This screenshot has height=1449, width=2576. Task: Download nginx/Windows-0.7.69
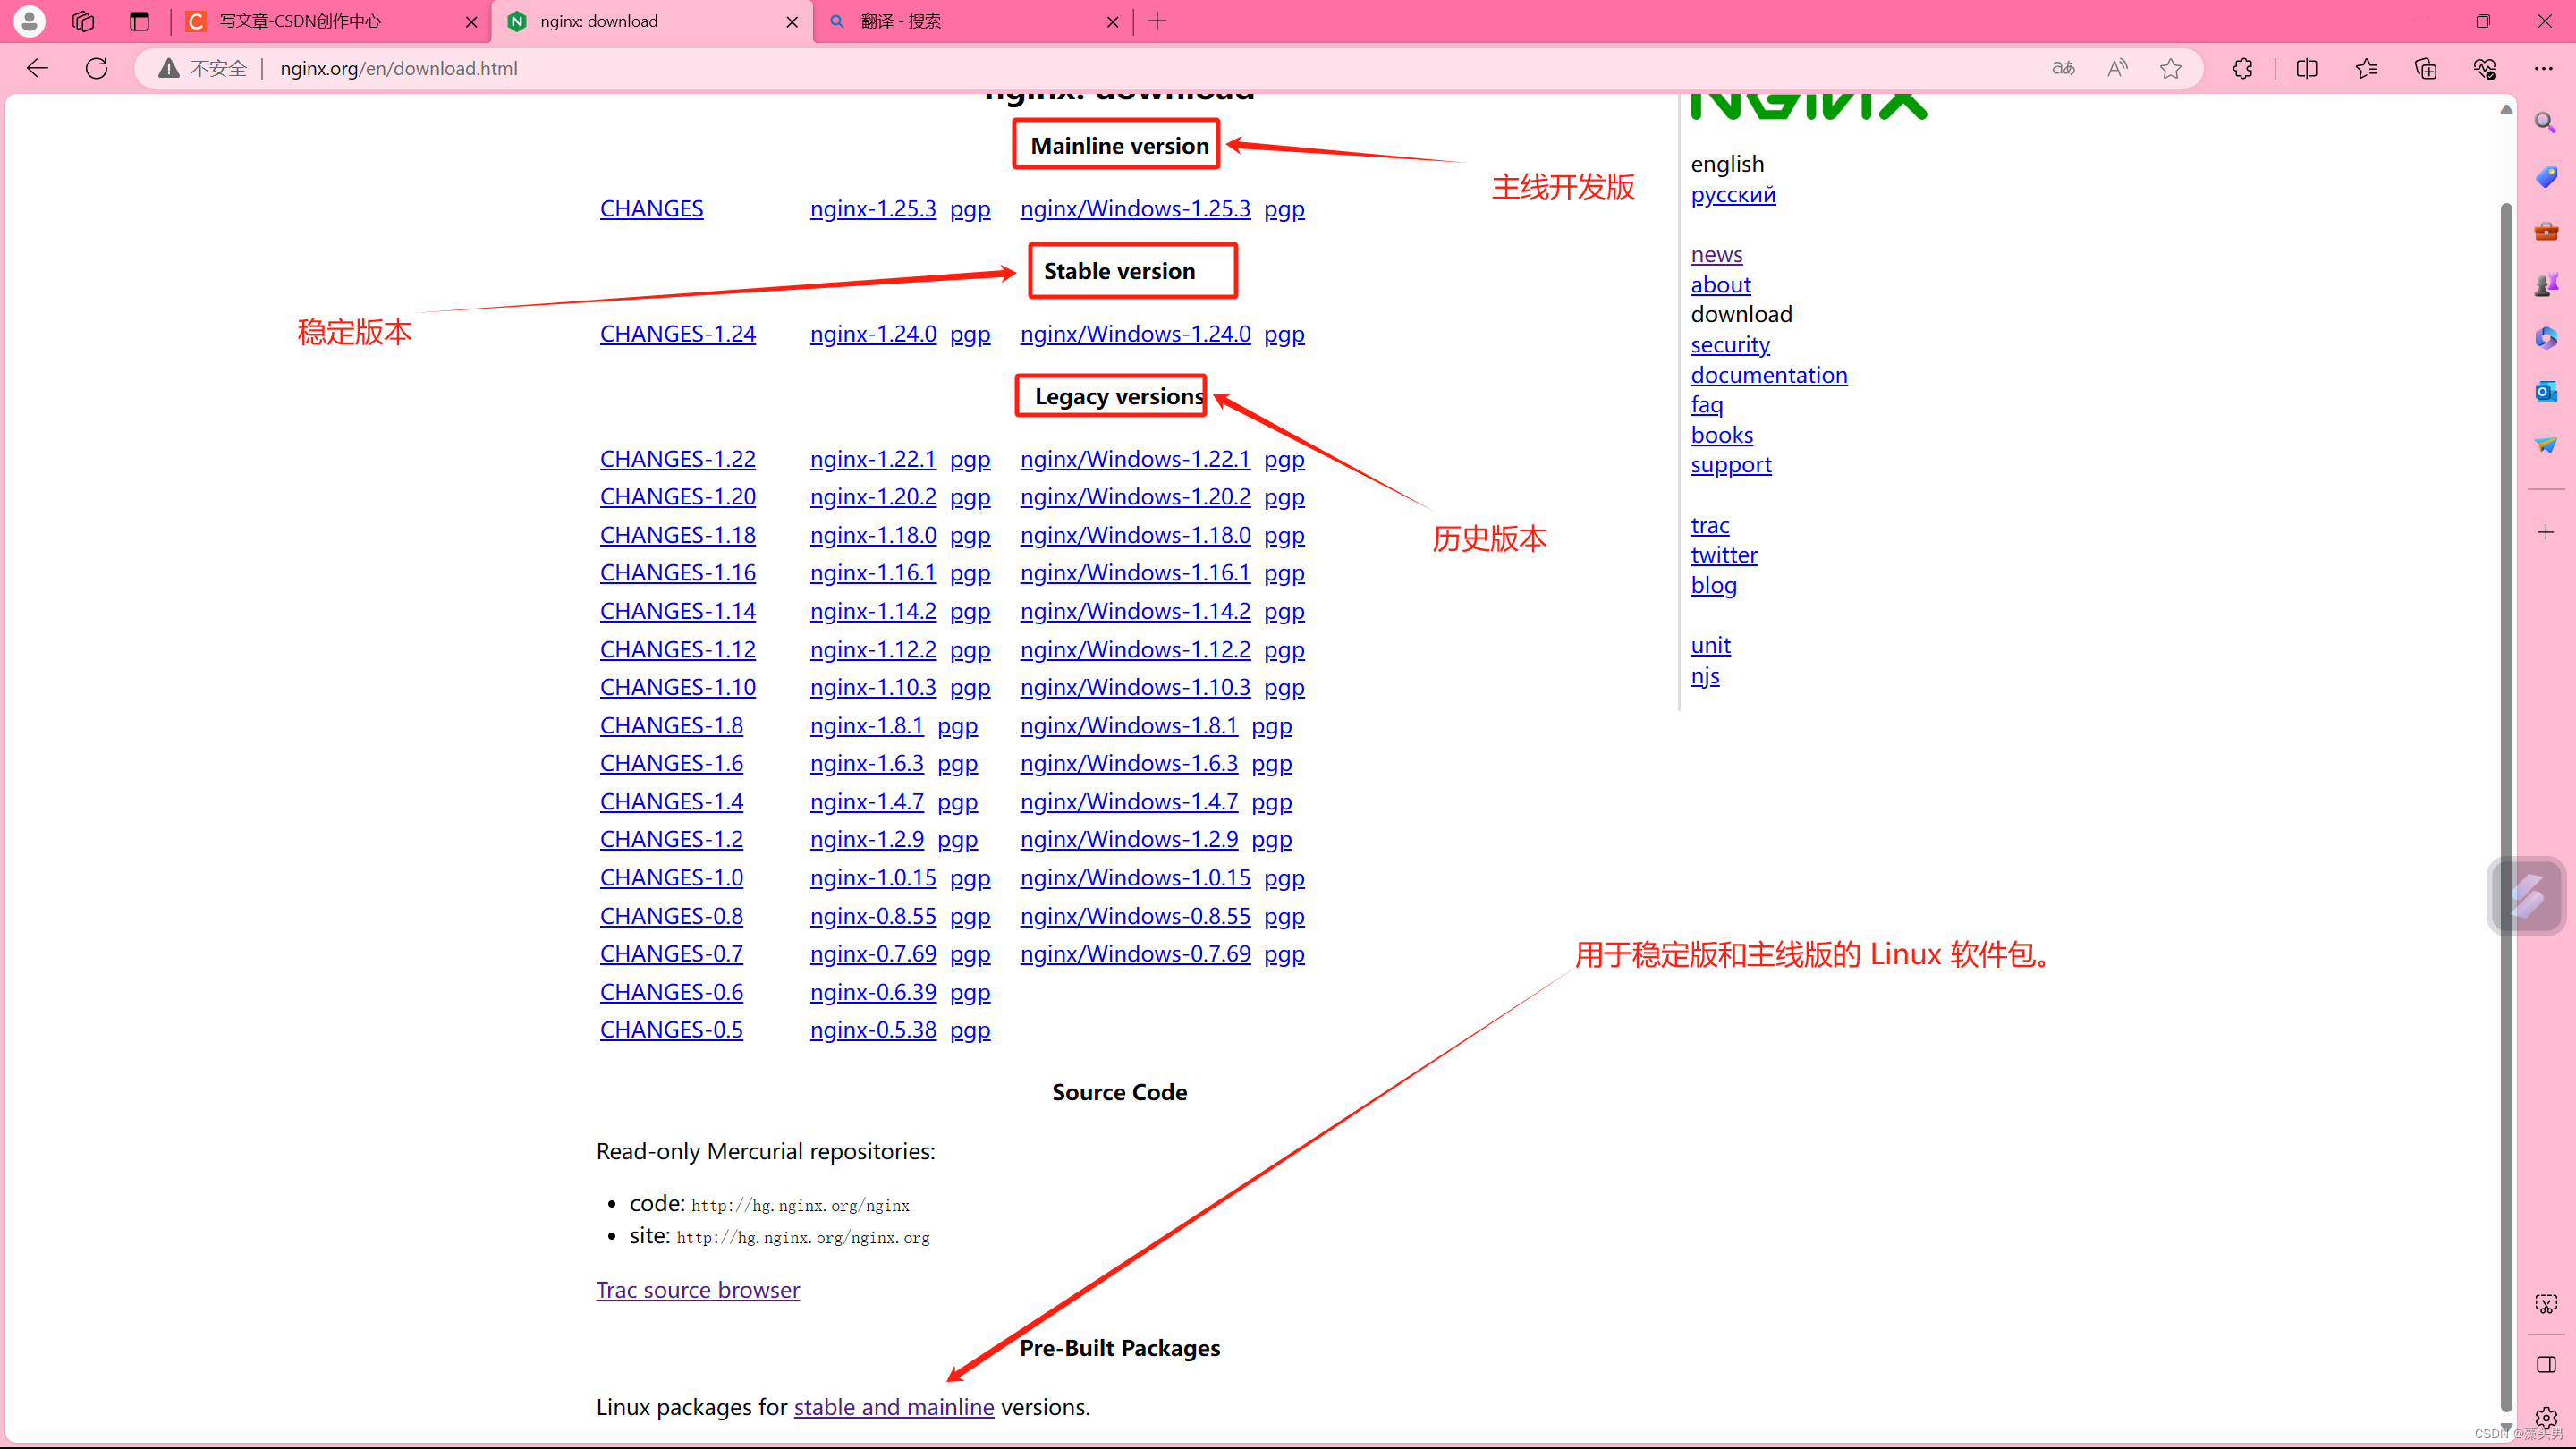(1135, 954)
